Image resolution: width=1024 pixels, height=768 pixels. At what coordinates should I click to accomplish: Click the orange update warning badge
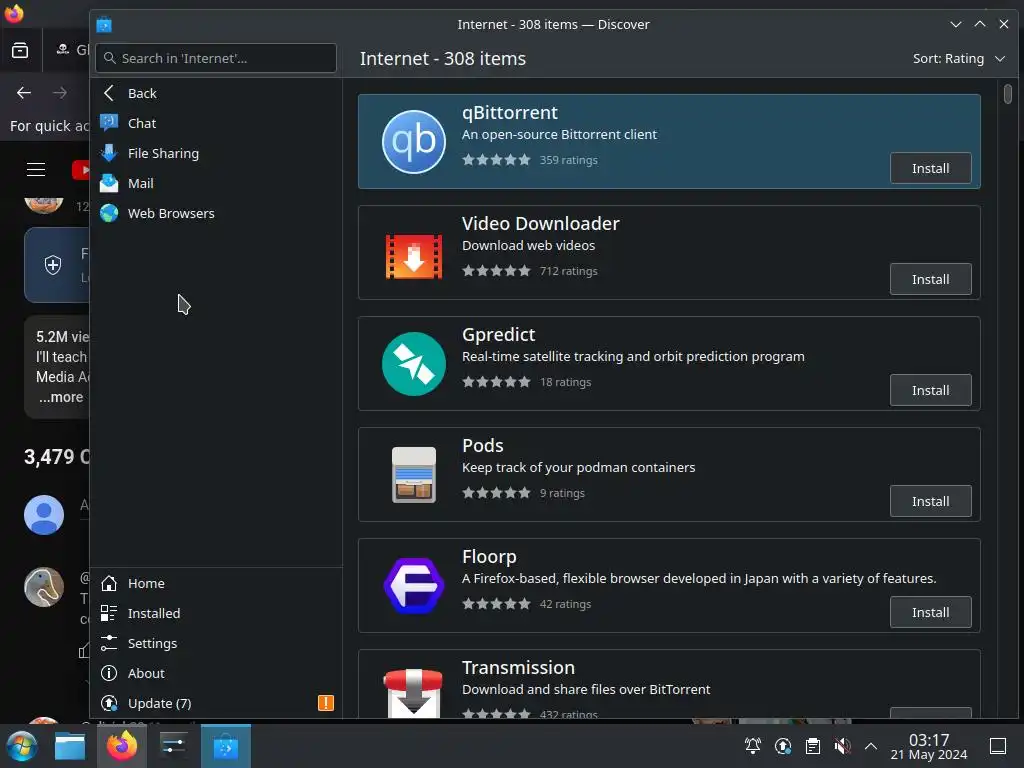pyautogui.click(x=325, y=703)
